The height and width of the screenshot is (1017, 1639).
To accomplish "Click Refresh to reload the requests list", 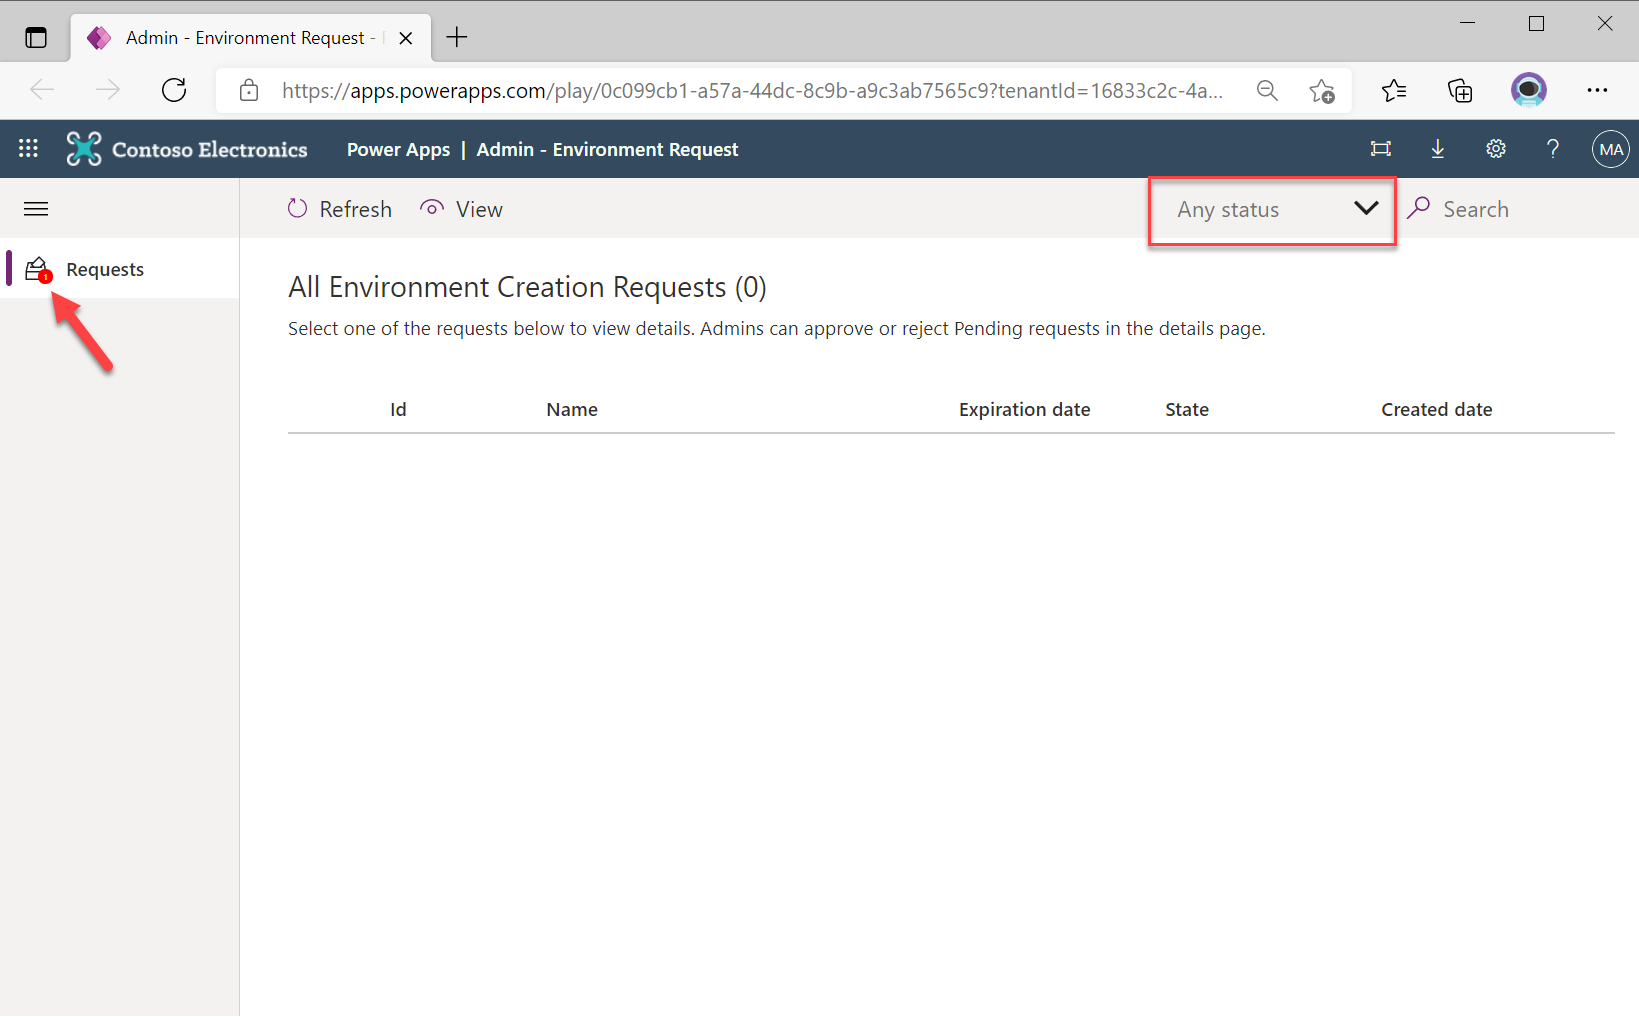I will [339, 208].
